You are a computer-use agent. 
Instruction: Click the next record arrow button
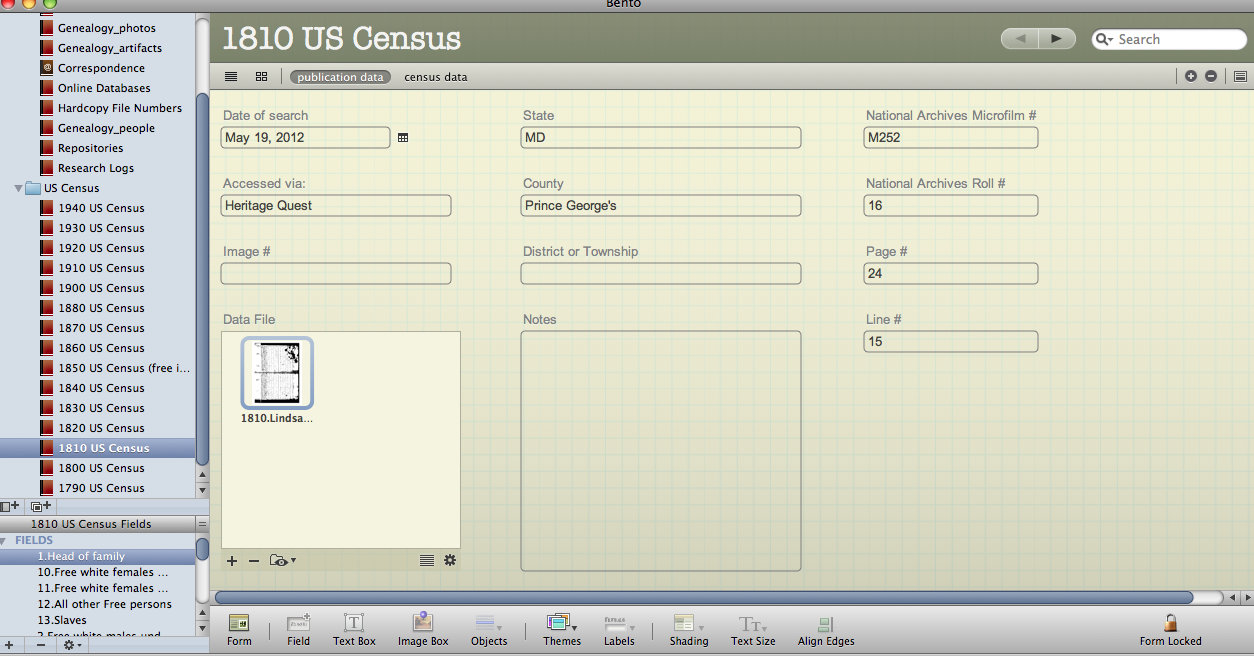click(x=1057, y=38)
